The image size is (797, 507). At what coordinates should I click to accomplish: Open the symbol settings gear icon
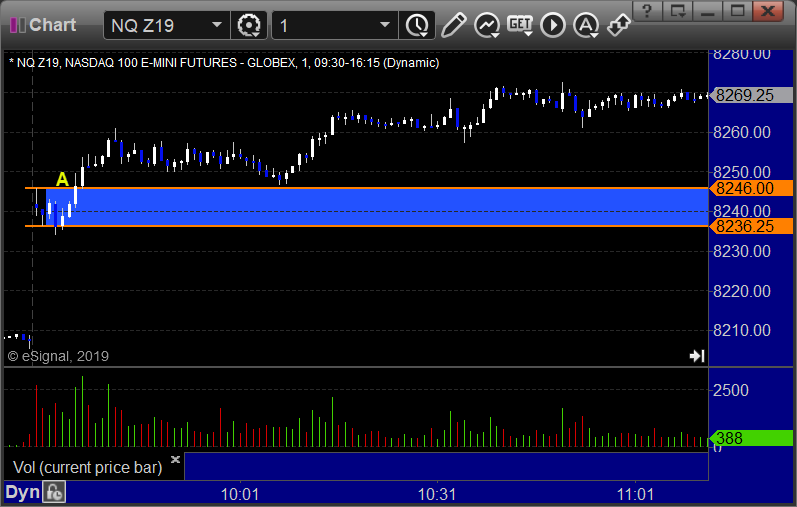coord(249,25)
